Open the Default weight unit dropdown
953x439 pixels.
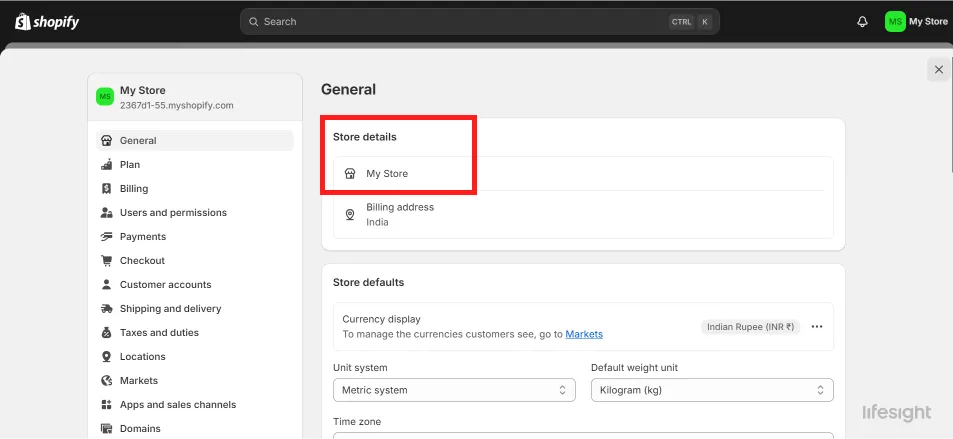coord(712,390)
